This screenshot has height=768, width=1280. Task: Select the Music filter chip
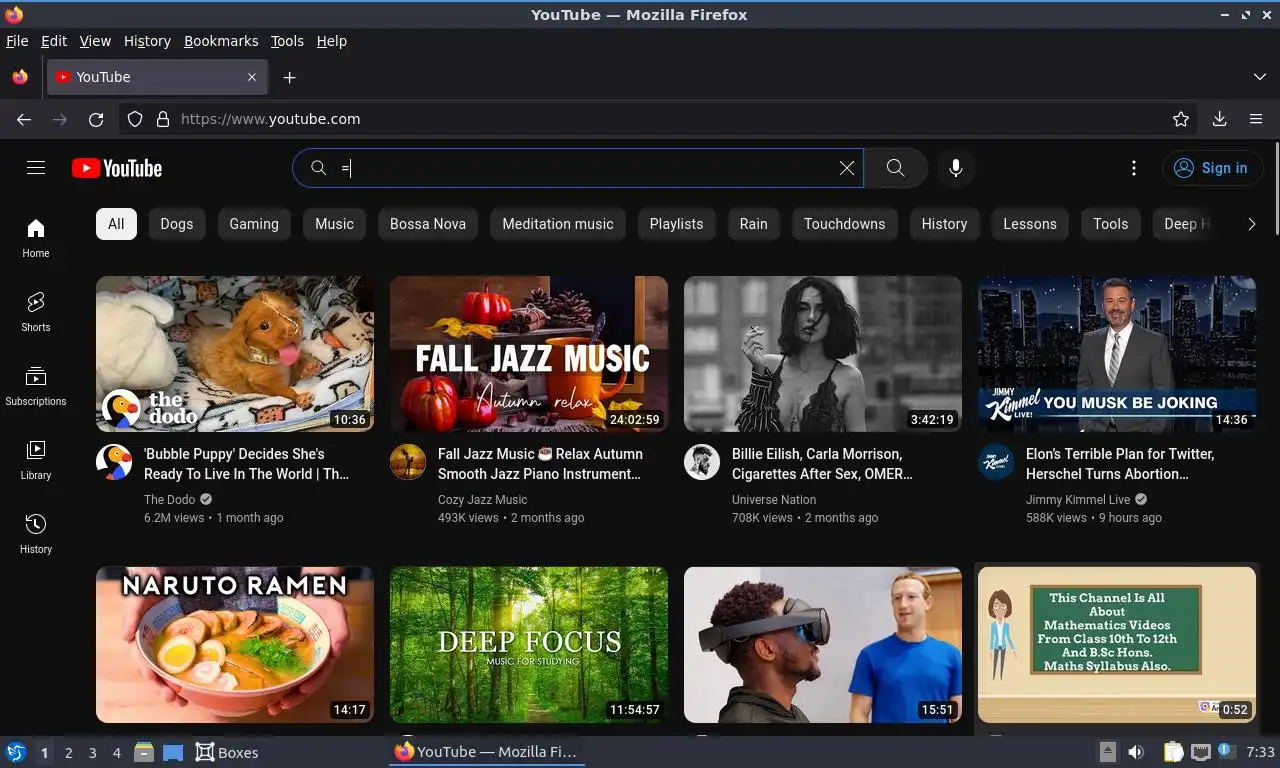click(x=334, y=224)
